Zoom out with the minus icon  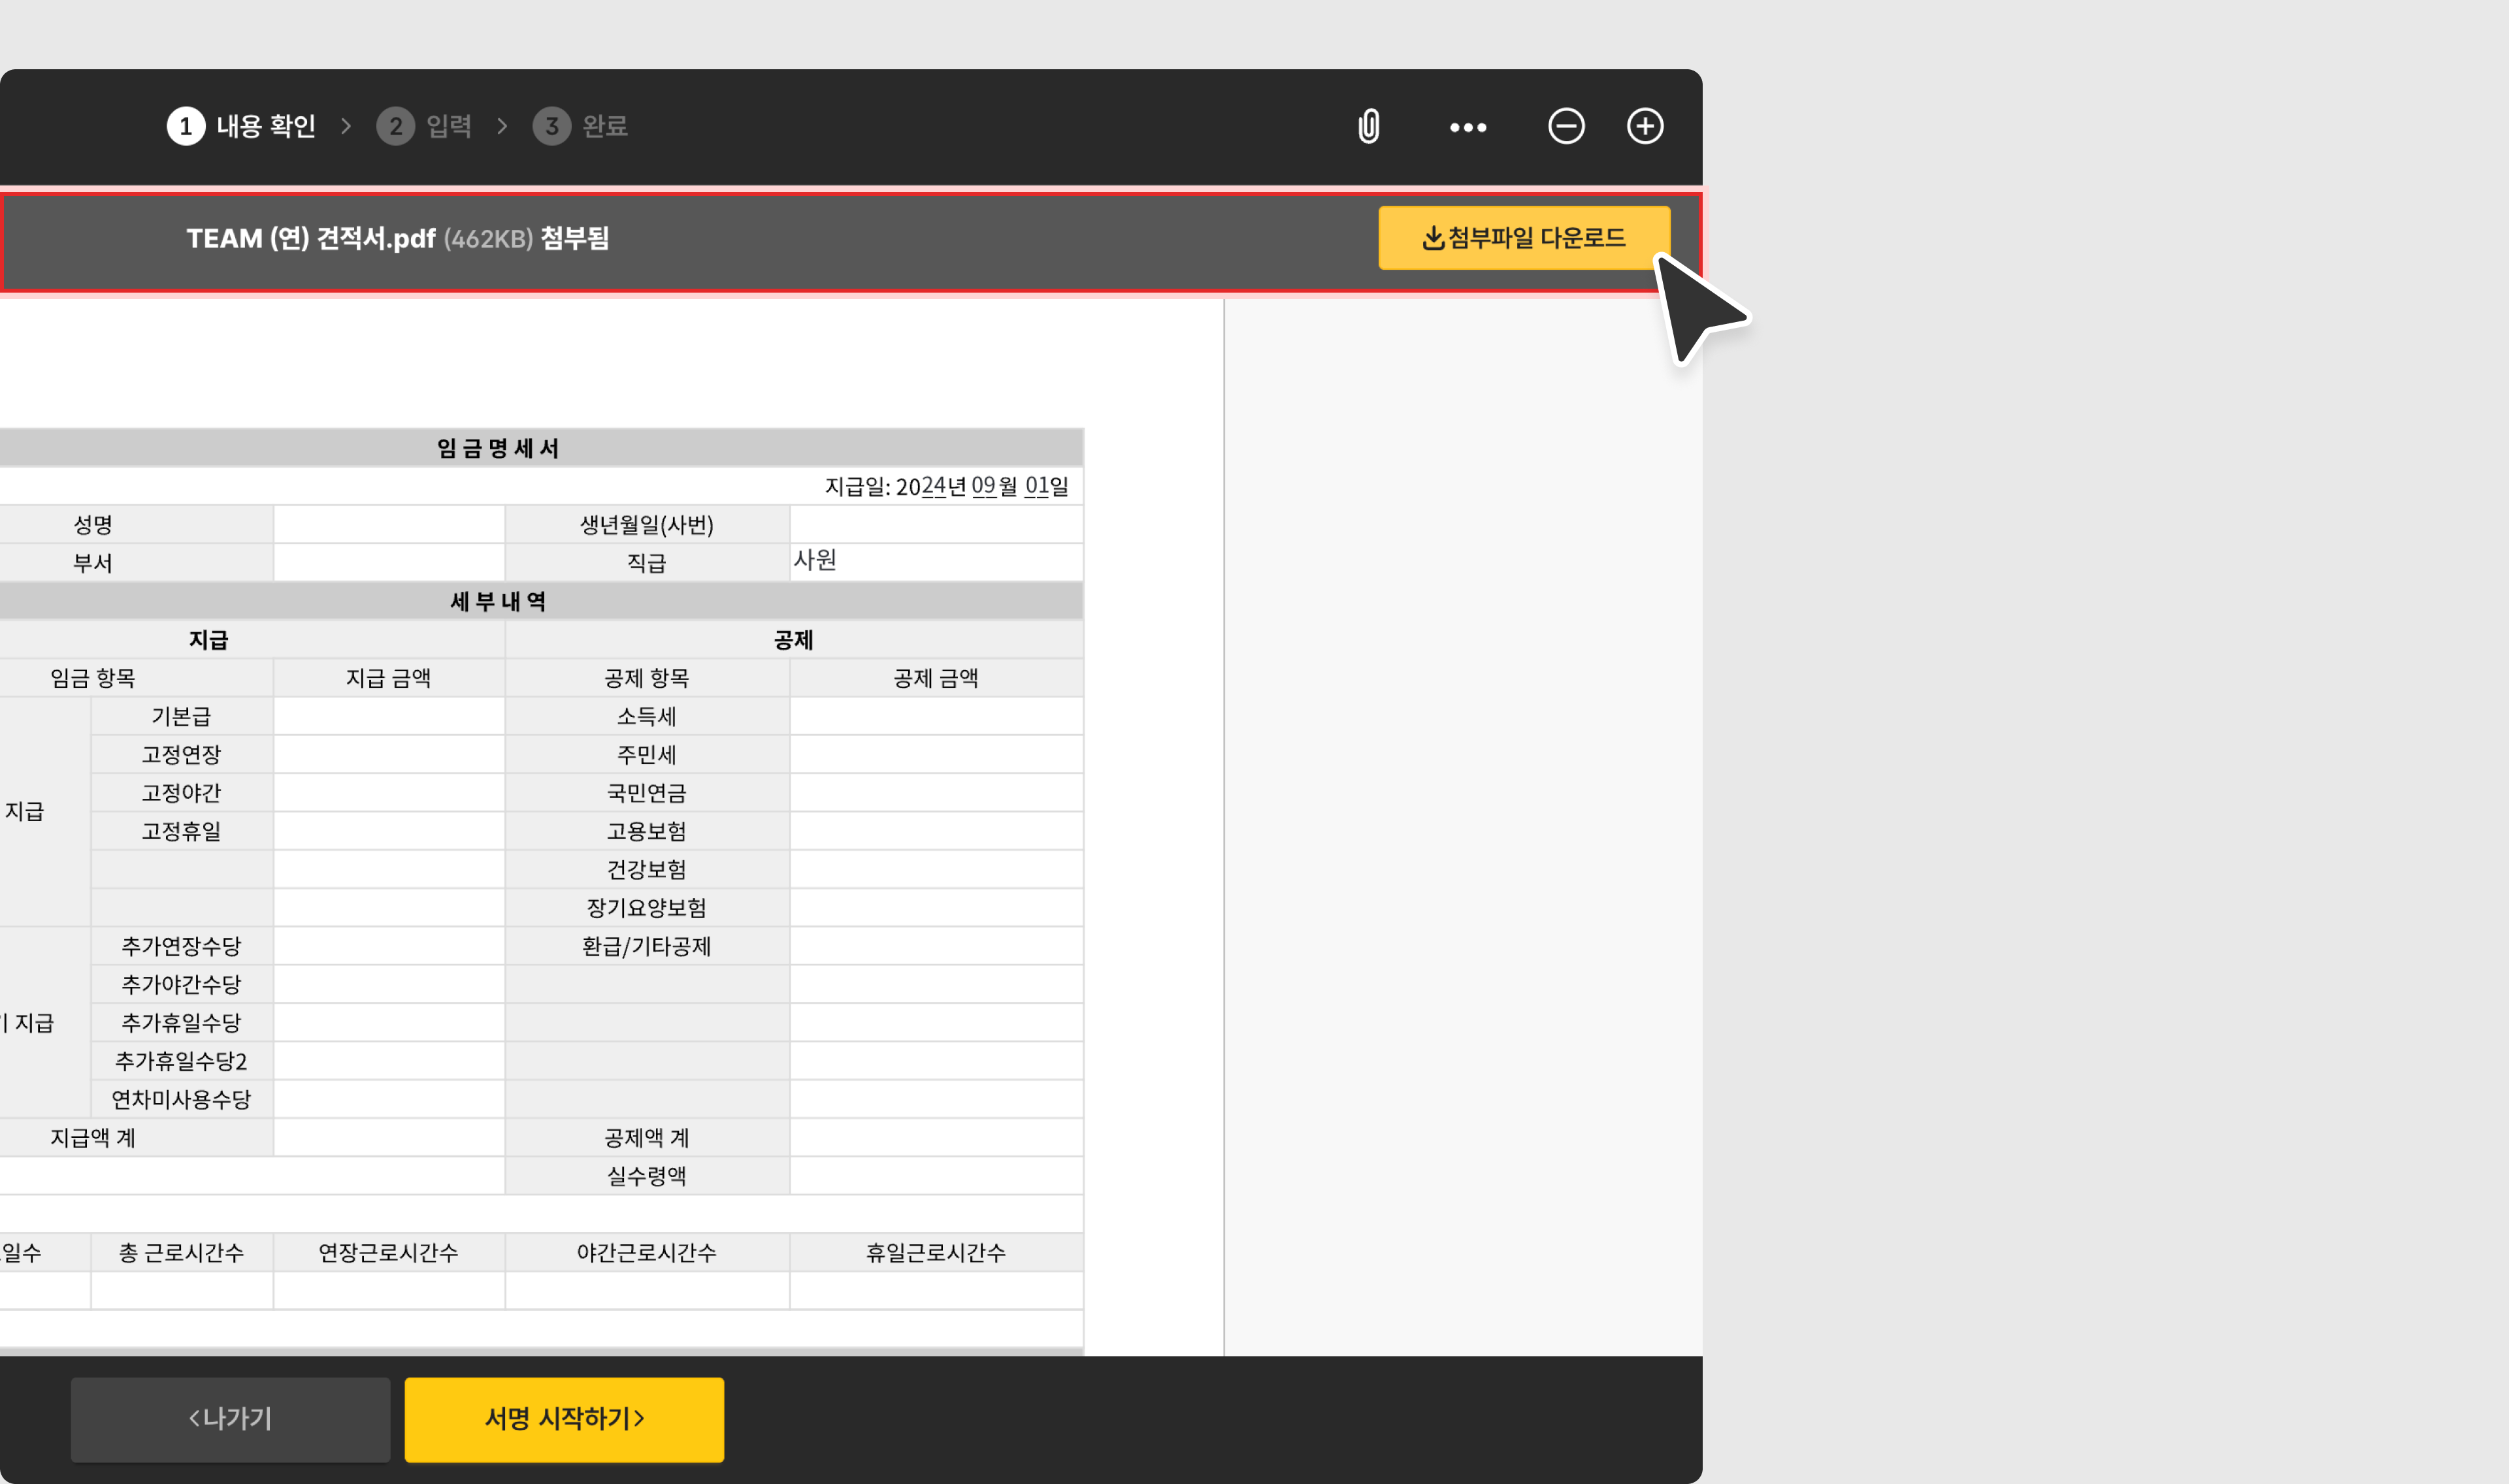pyautogui.click(x=1565, y=126)
